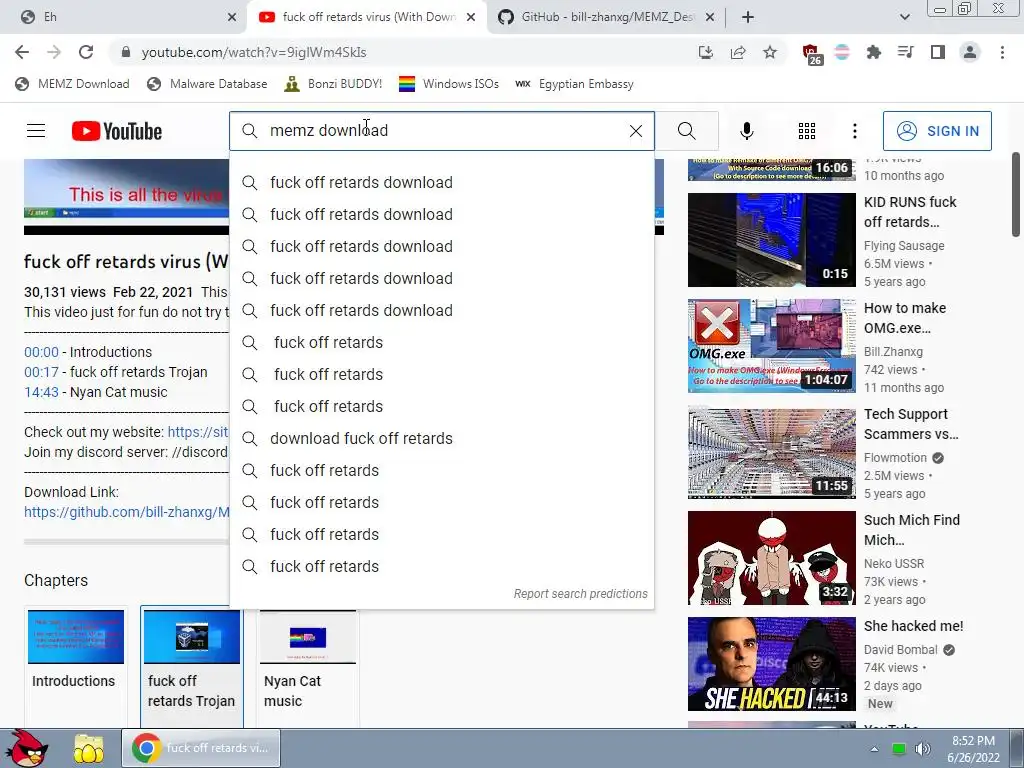
Task: Jump to 14:43 Nyan Cat music timestamp
Action: pyautogui.click(x=41, y=392)
